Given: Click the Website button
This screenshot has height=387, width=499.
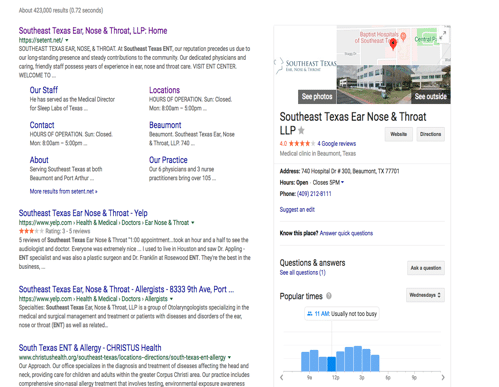Looking at the screenshot, I should [399, 134].
